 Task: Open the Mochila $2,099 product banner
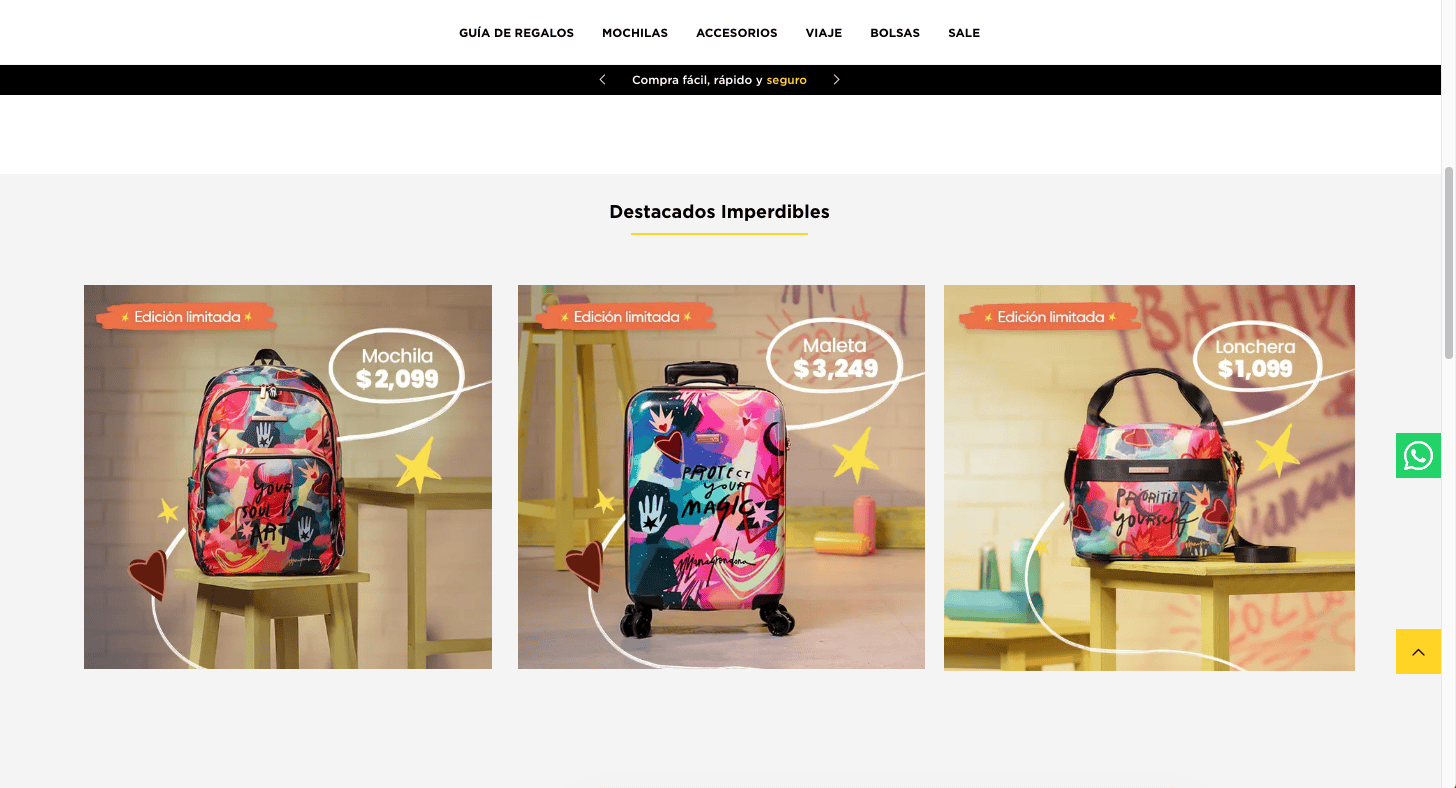(288, 477)
